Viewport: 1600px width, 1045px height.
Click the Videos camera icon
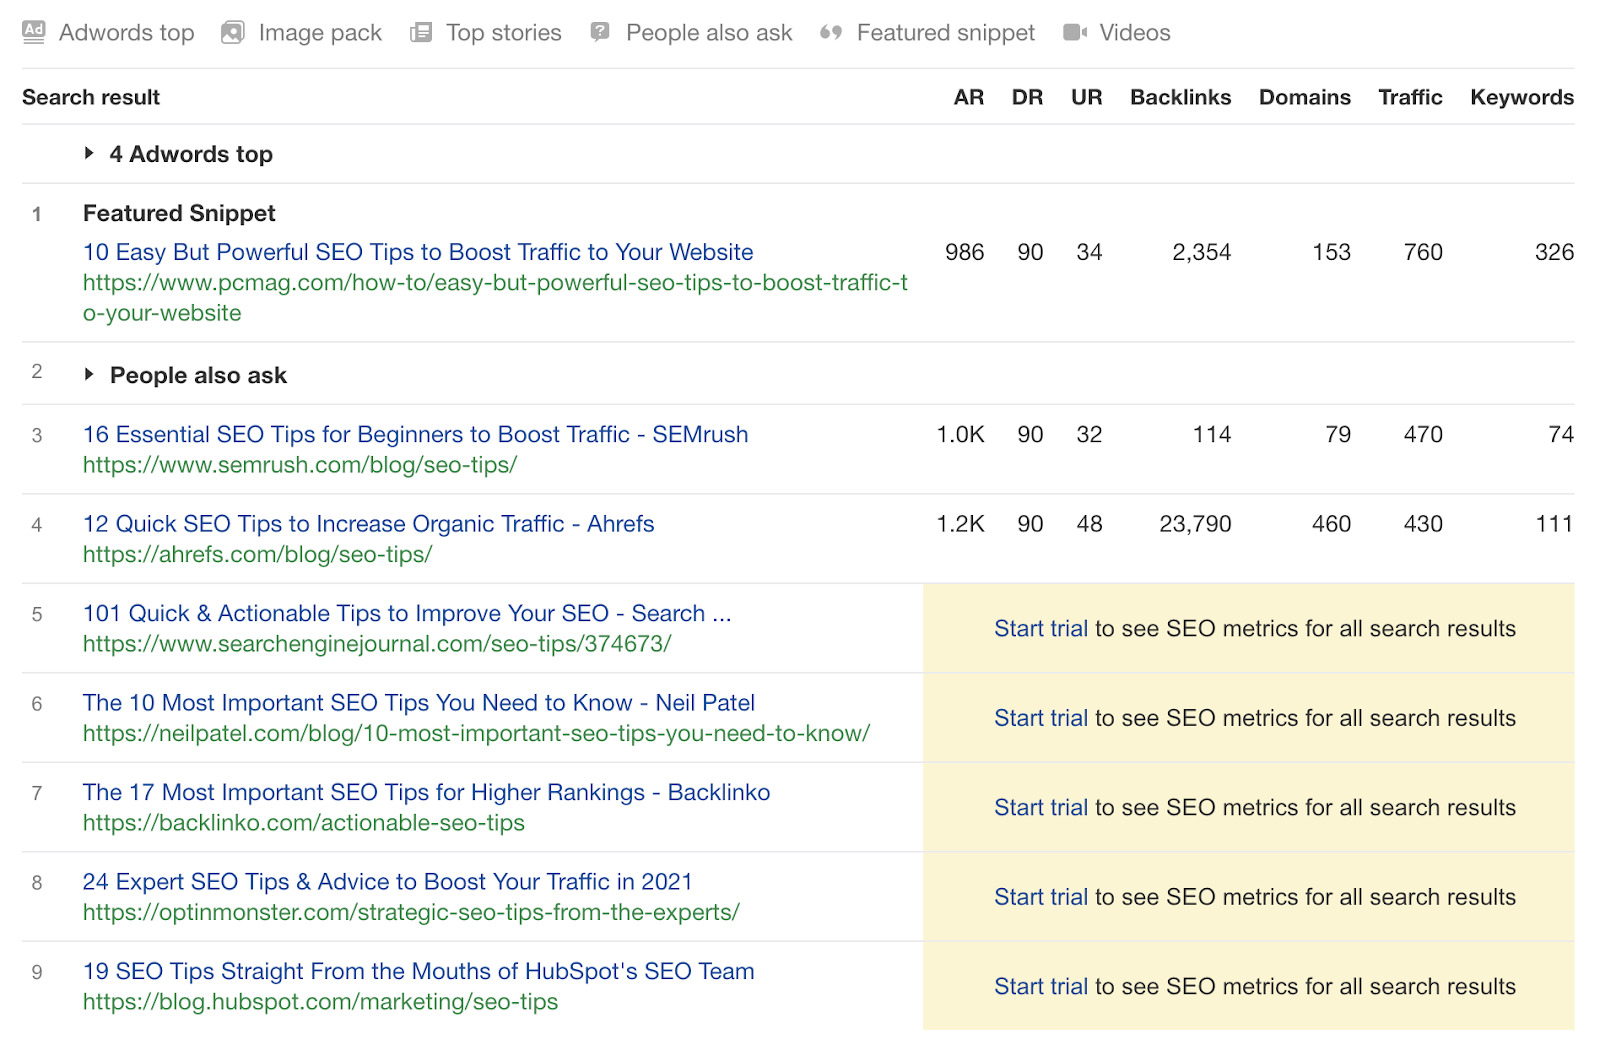coord(1075,31)
